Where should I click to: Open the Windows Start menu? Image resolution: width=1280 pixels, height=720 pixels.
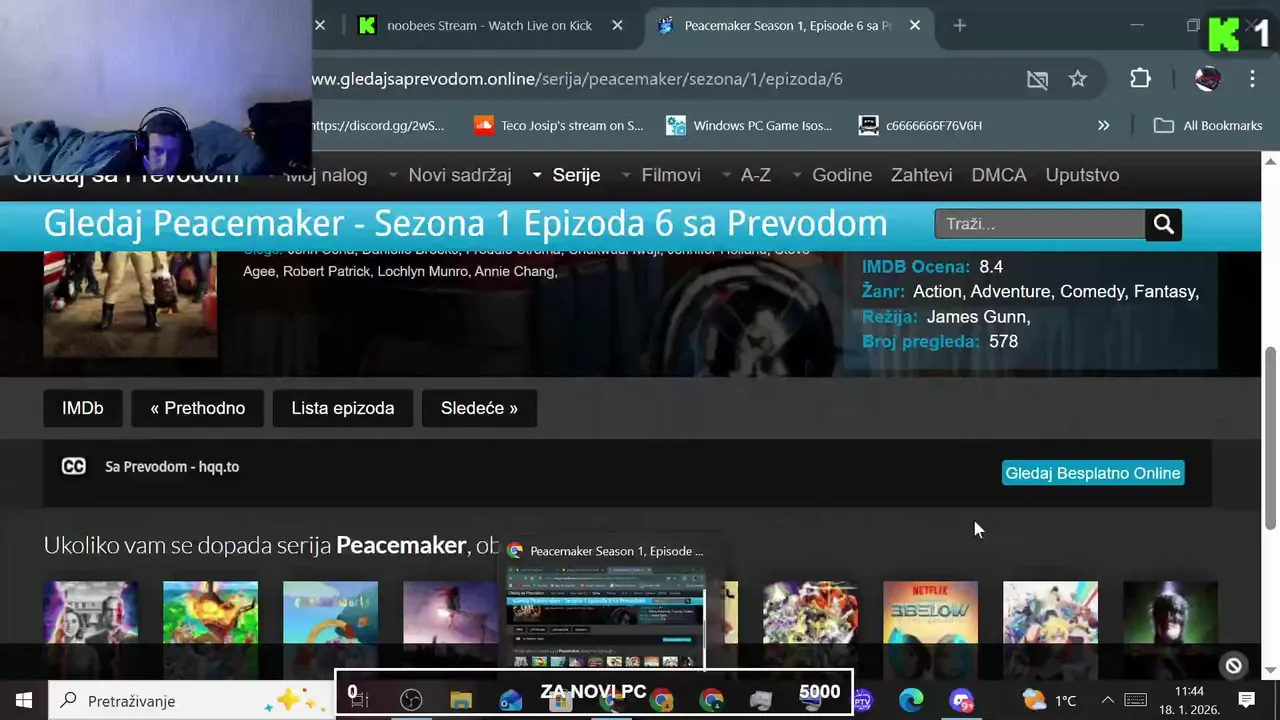click(24, 700)
